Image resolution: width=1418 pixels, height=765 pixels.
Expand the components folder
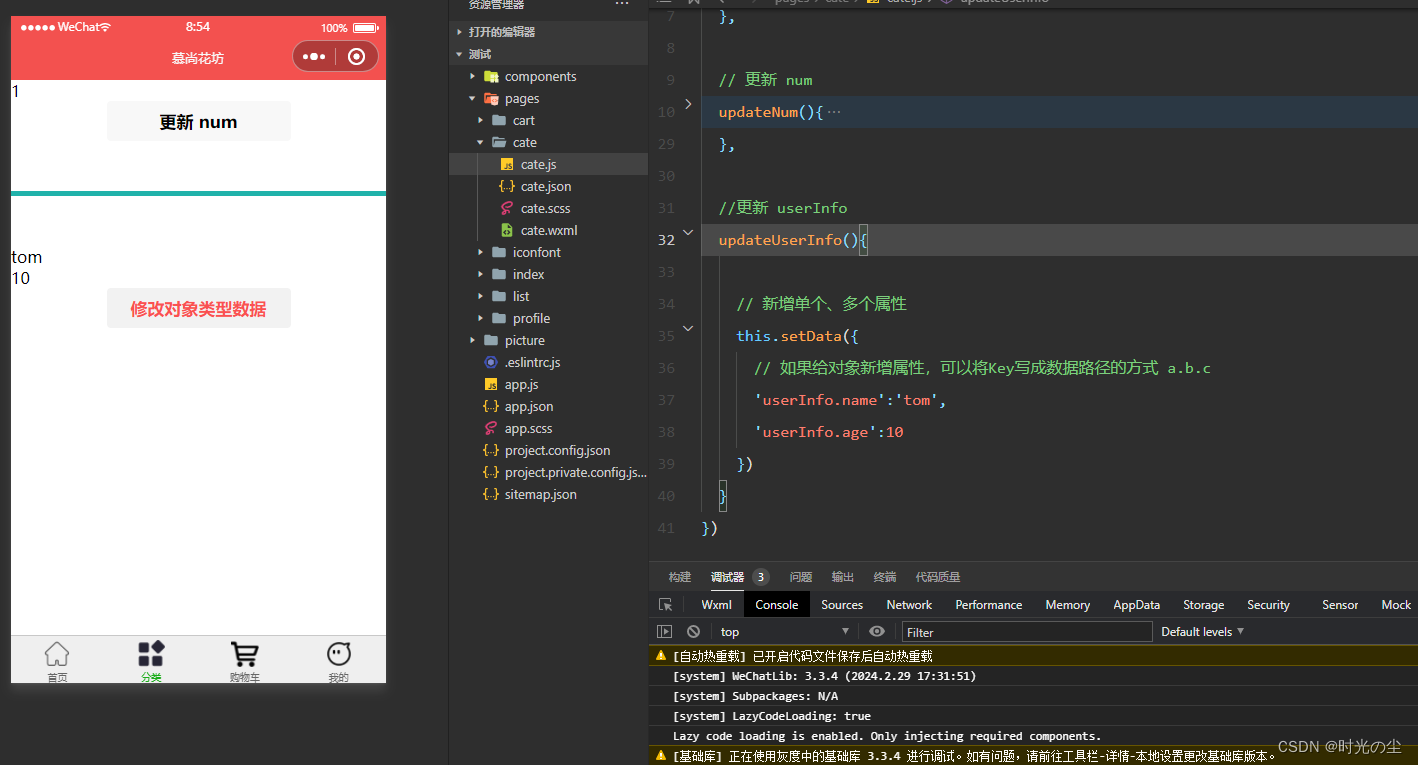click(548, 76)
